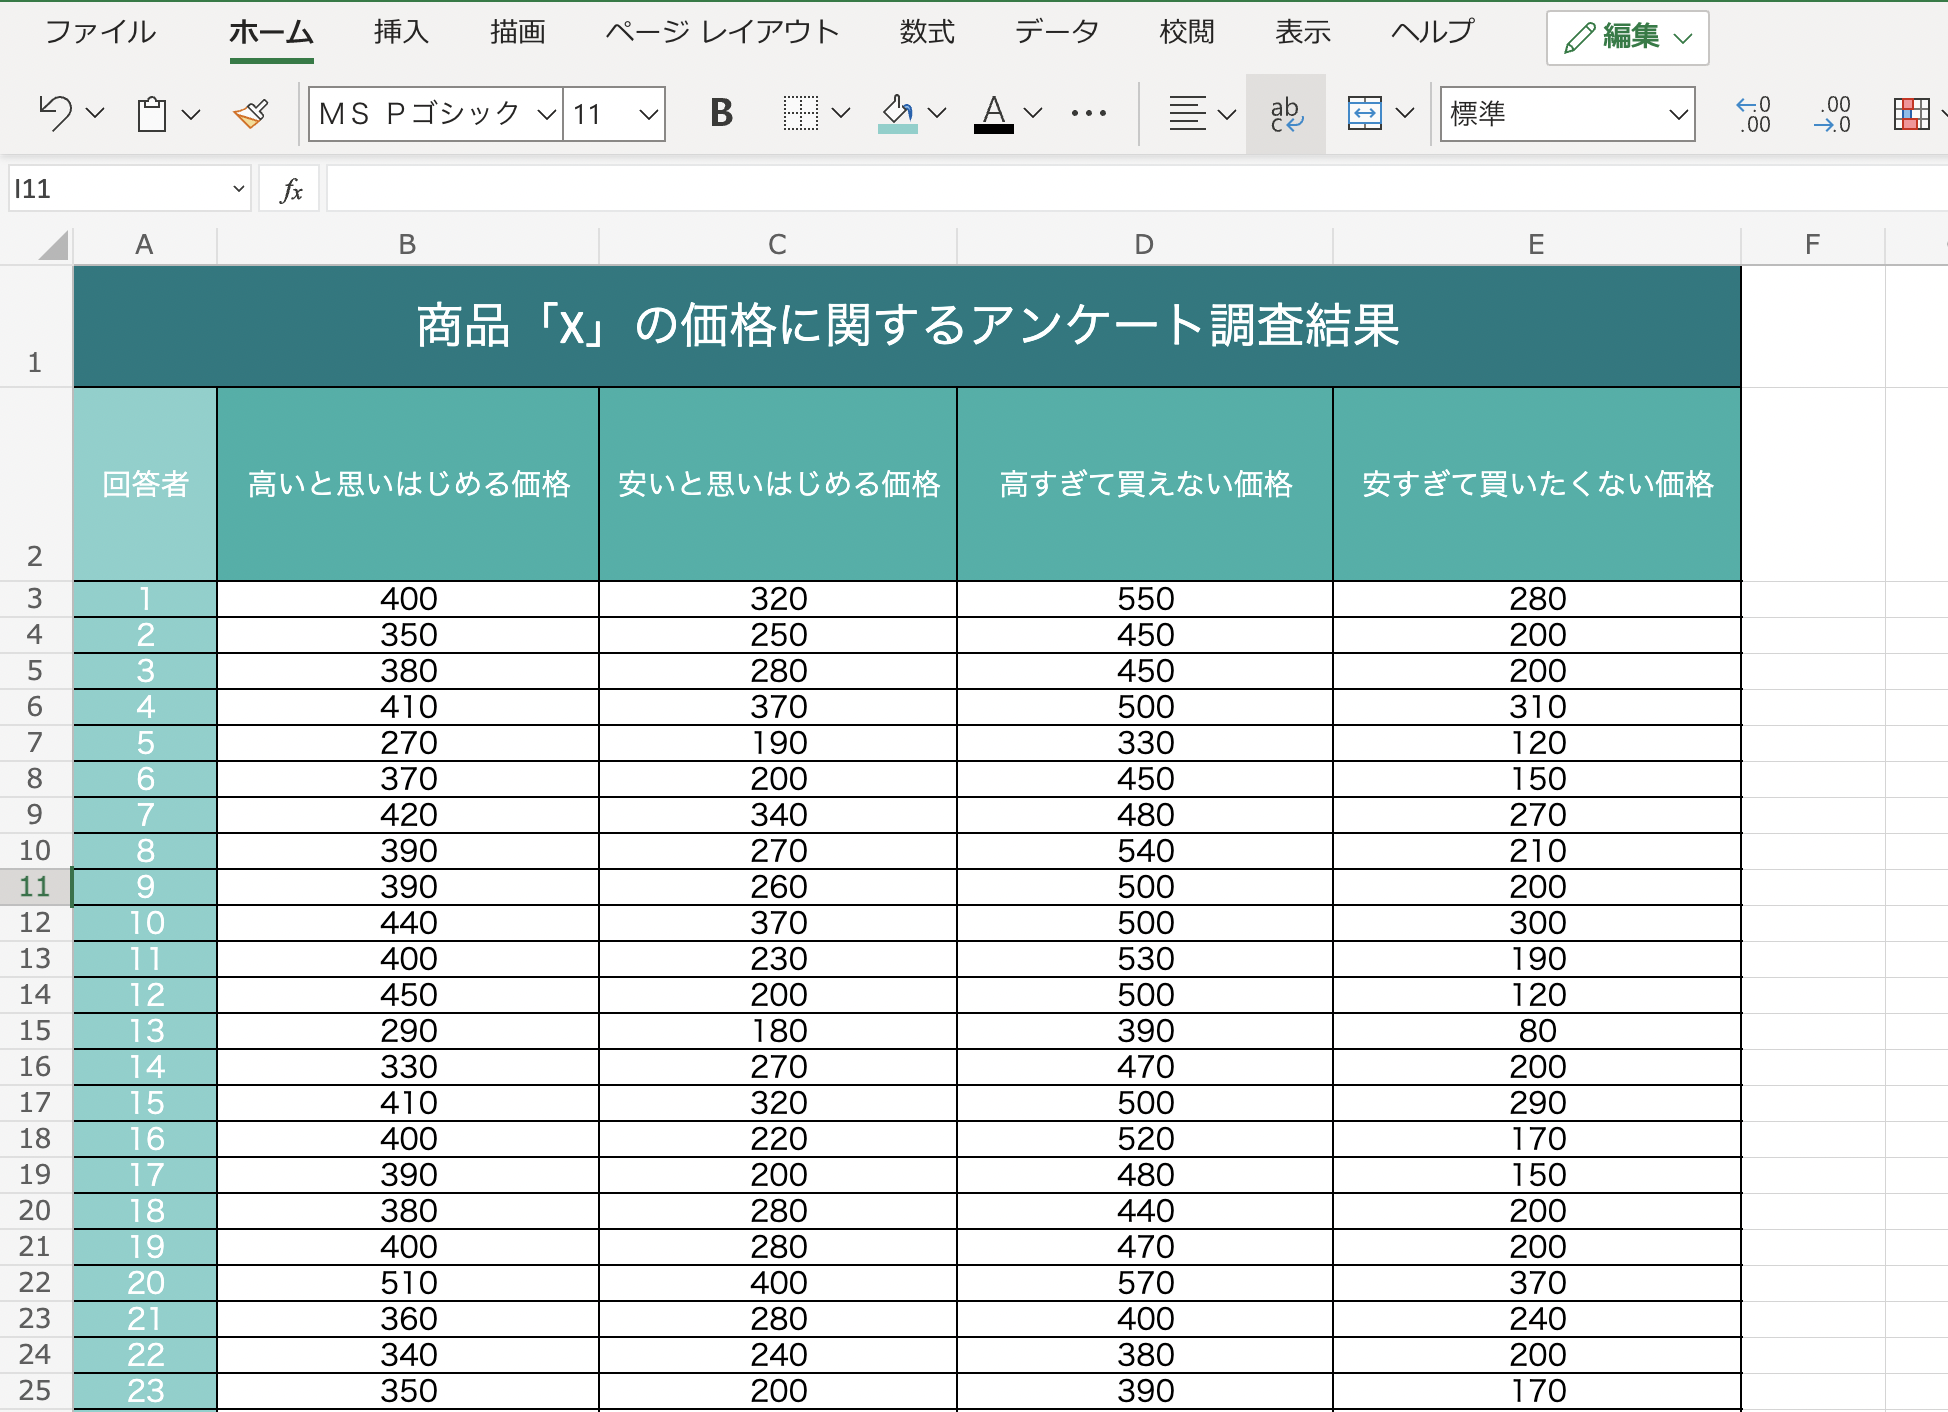This screenshot has width=1948, height=1412.
Task: Expand the Name Box dropdown arrow
Action: coord(238,188)
